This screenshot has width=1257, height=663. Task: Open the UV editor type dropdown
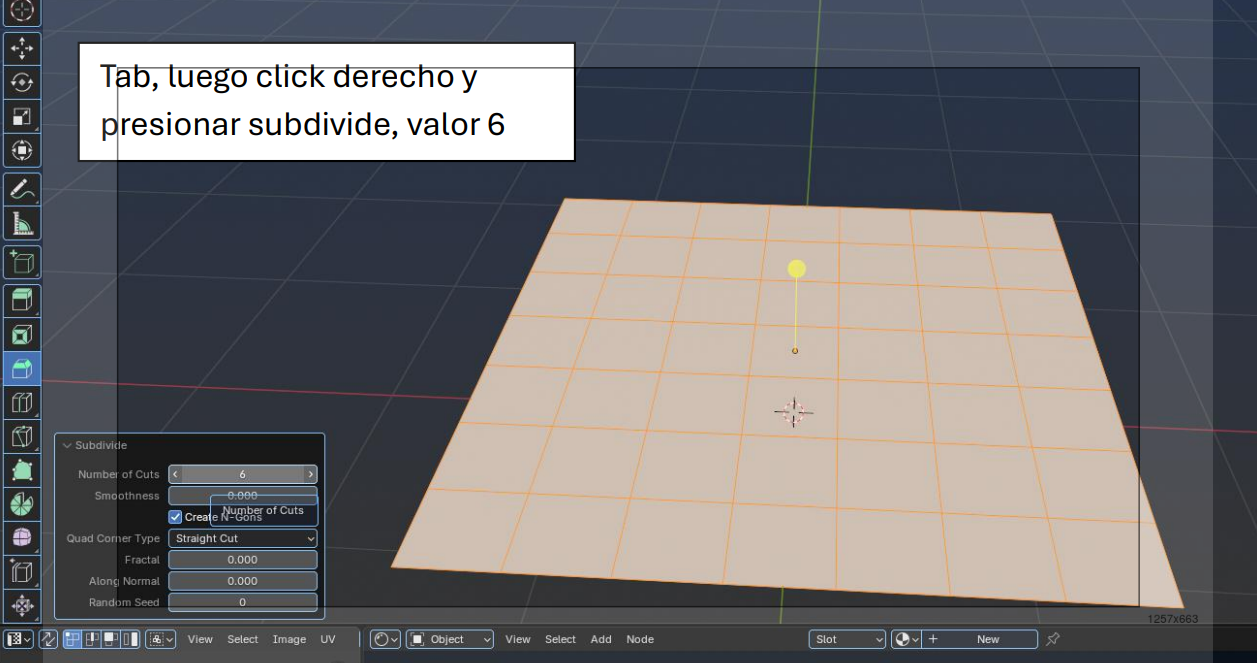[x=19, y=639]
